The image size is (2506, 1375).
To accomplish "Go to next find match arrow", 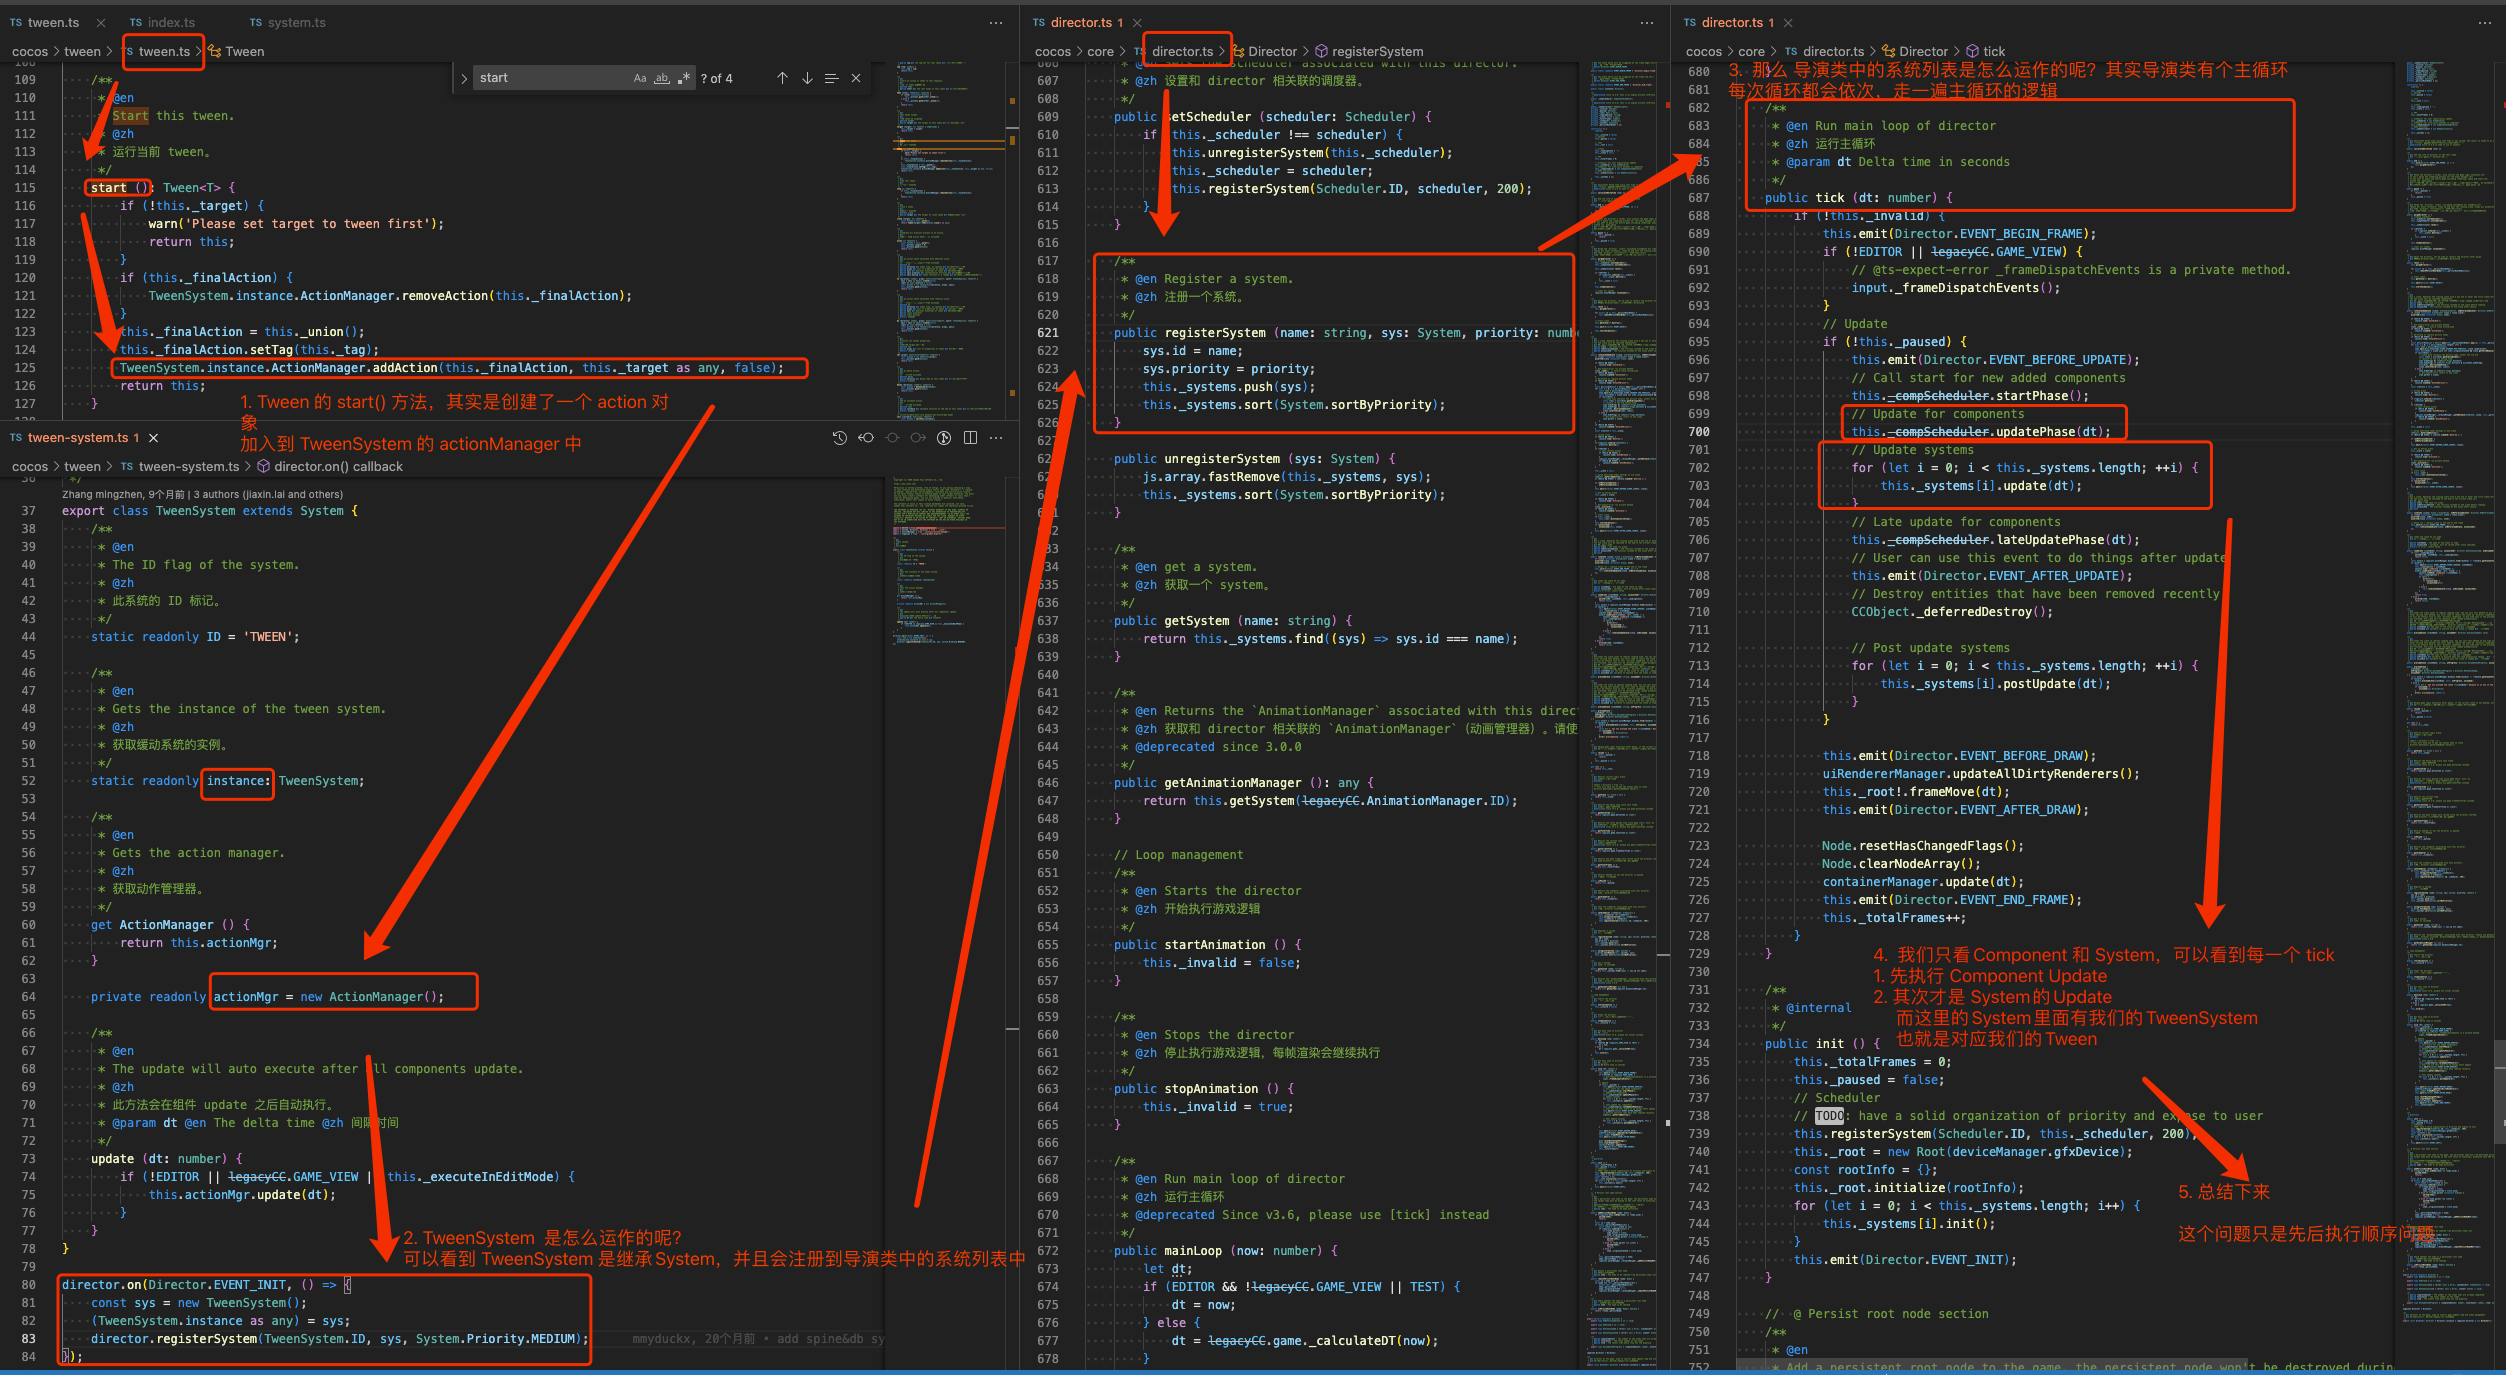I will point(807,78).
